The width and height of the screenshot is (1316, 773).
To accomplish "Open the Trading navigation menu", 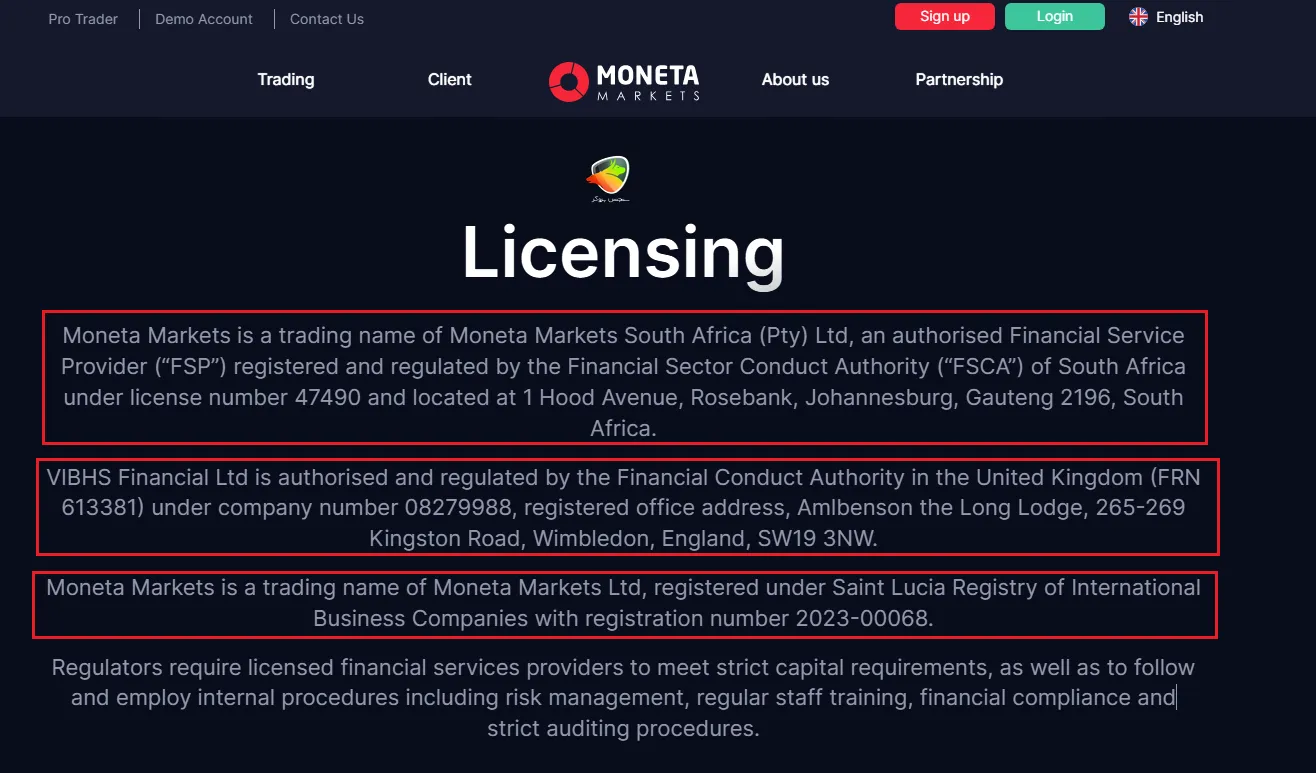I will coord(286,80).
